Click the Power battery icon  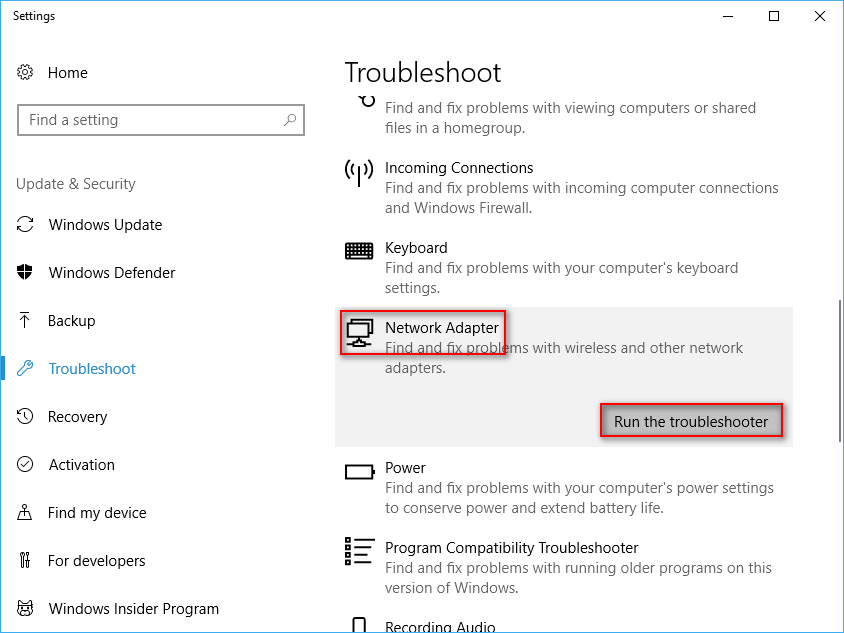tap(359, 469)
